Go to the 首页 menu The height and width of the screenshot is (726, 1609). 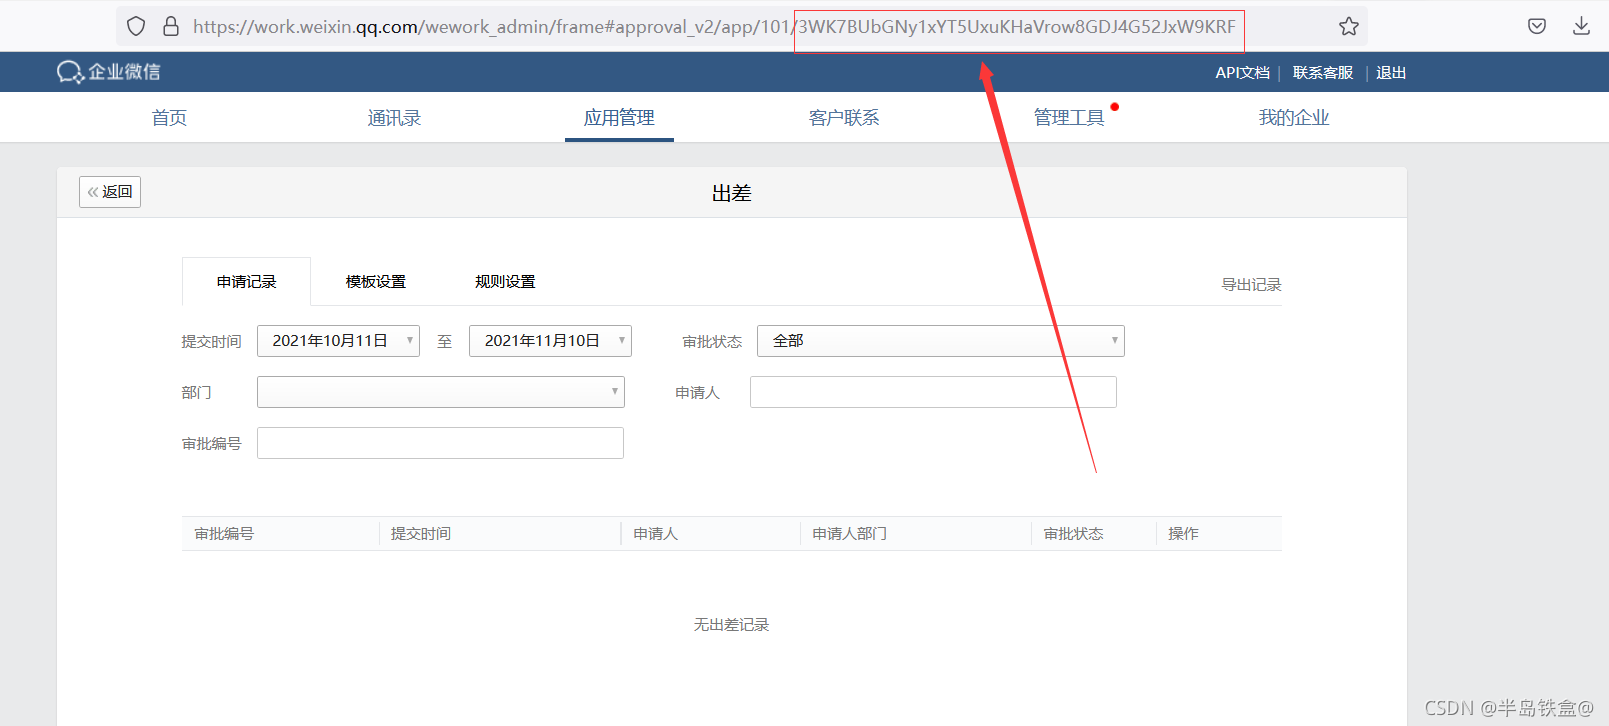point(169,118)
